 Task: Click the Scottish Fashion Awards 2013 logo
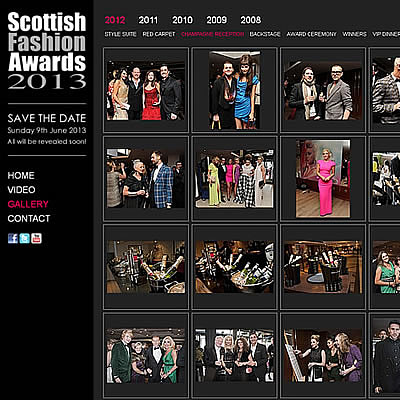point(47,51)
